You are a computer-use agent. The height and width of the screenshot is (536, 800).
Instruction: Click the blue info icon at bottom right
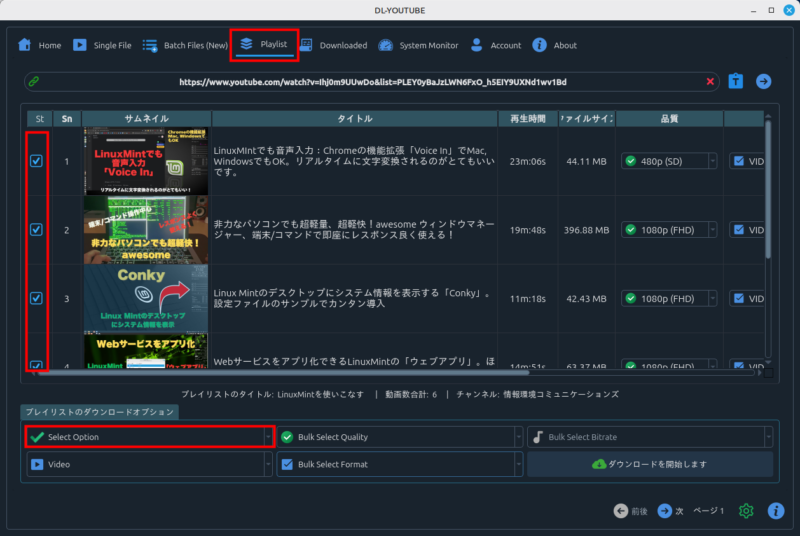[775, 511]
